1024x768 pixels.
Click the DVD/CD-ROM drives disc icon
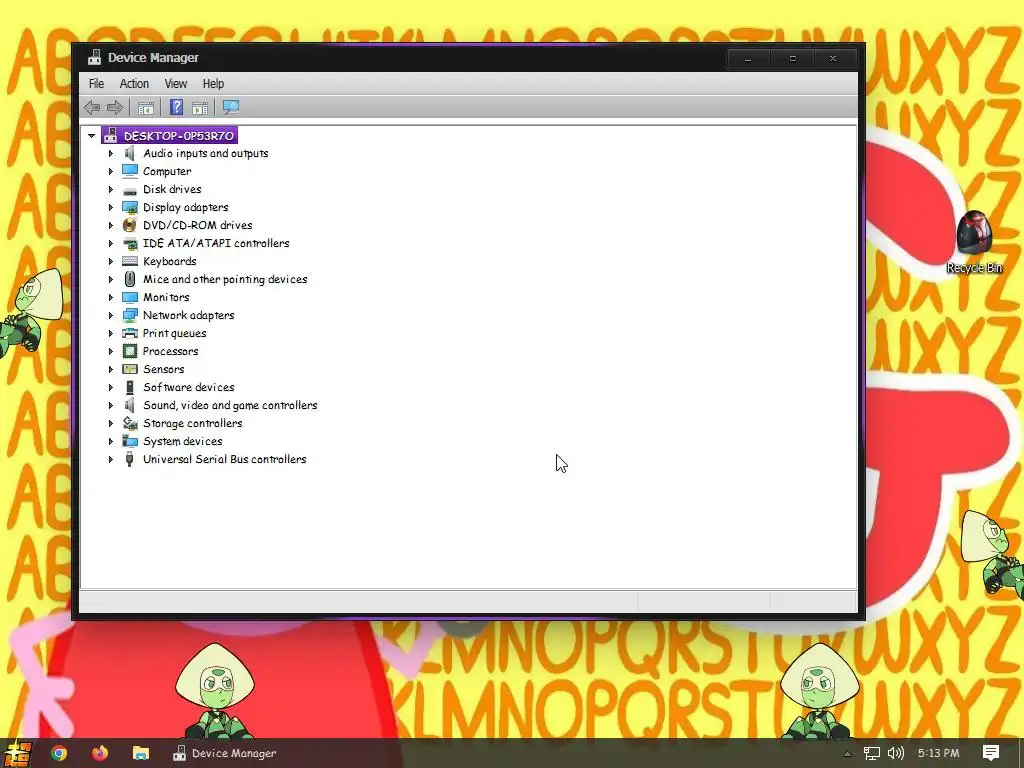[x=130, y=225]
